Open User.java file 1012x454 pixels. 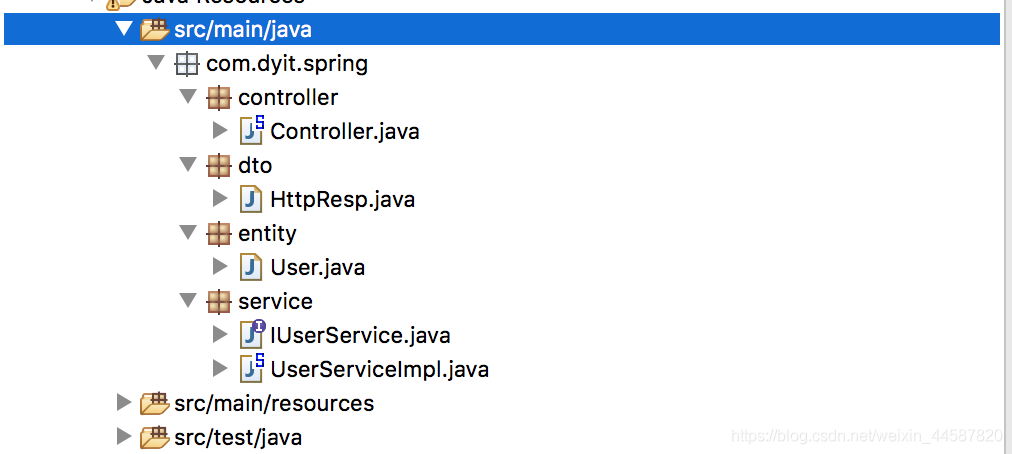318,267
